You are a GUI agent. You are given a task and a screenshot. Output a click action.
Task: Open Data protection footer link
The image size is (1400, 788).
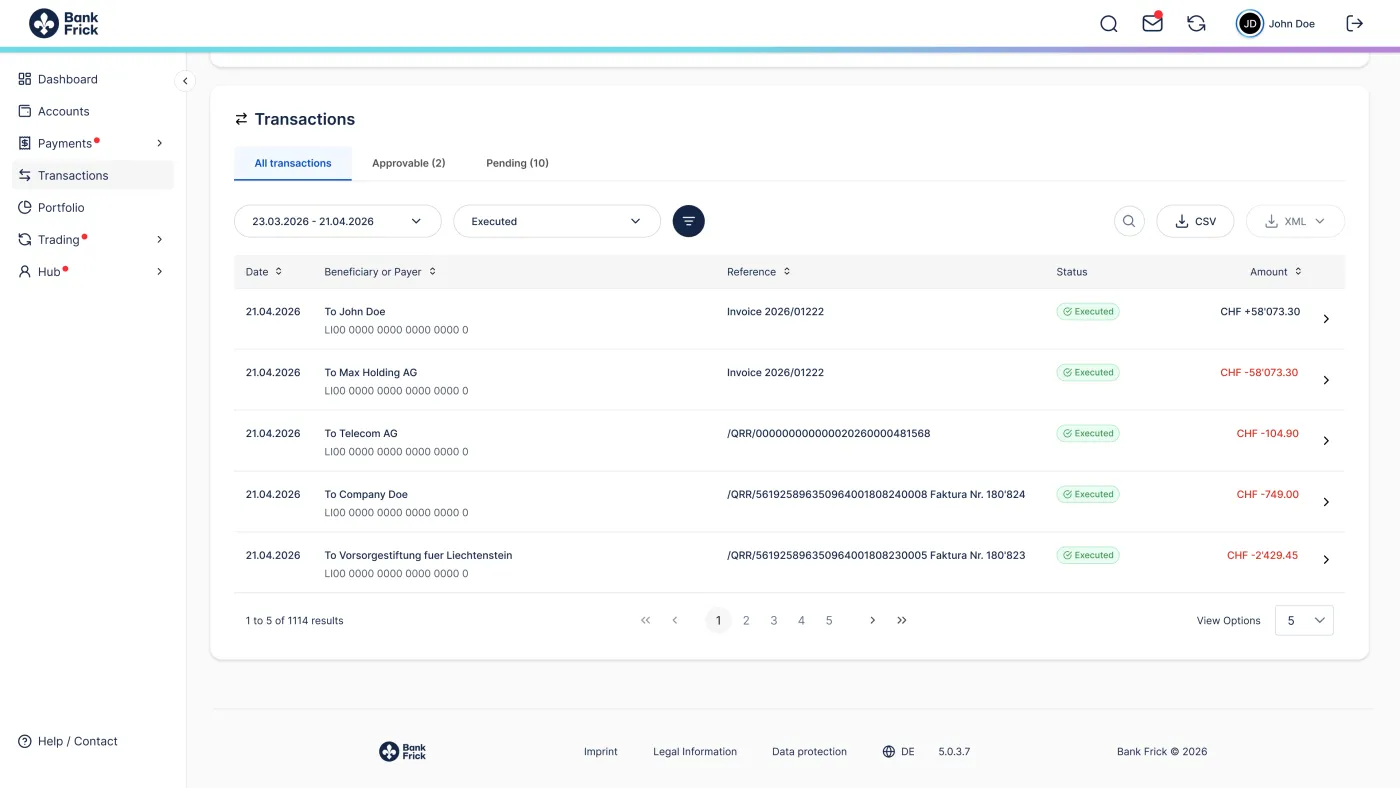coord(809,751)
